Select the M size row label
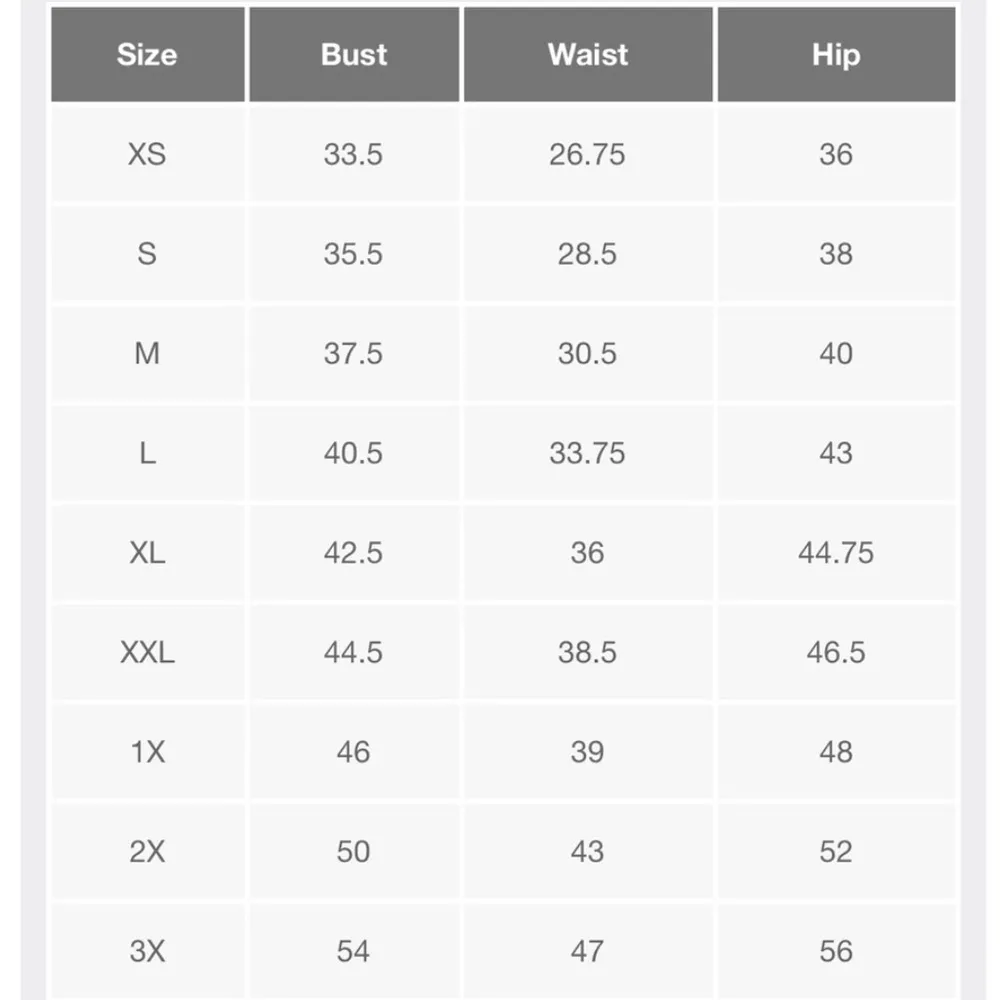Screen dimensions: 1000x1000 [x=147, y=353]
